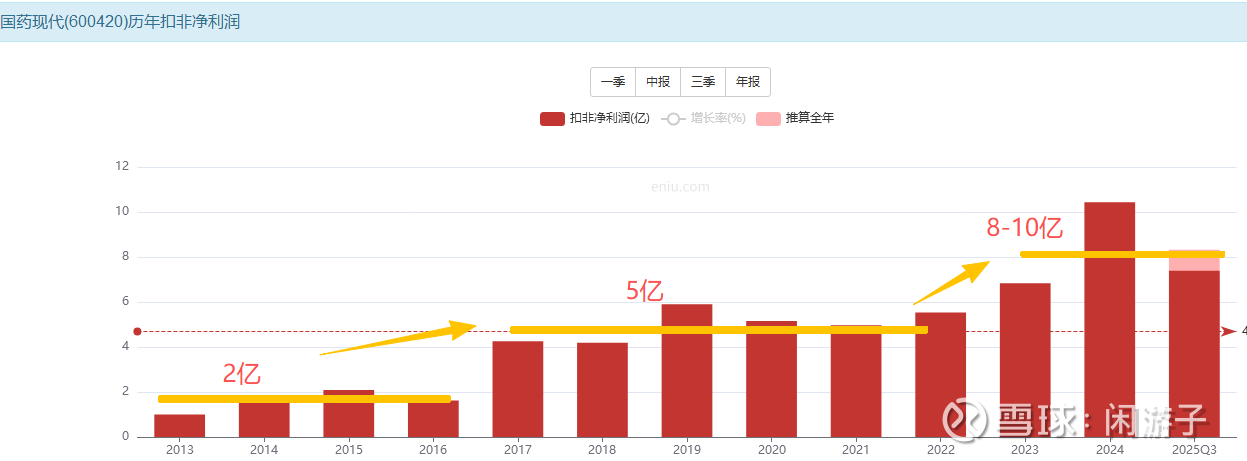Viewport: 1247px width, 461px height.
Task: Select the 2019 profit bar
Action: click(687, 371)
